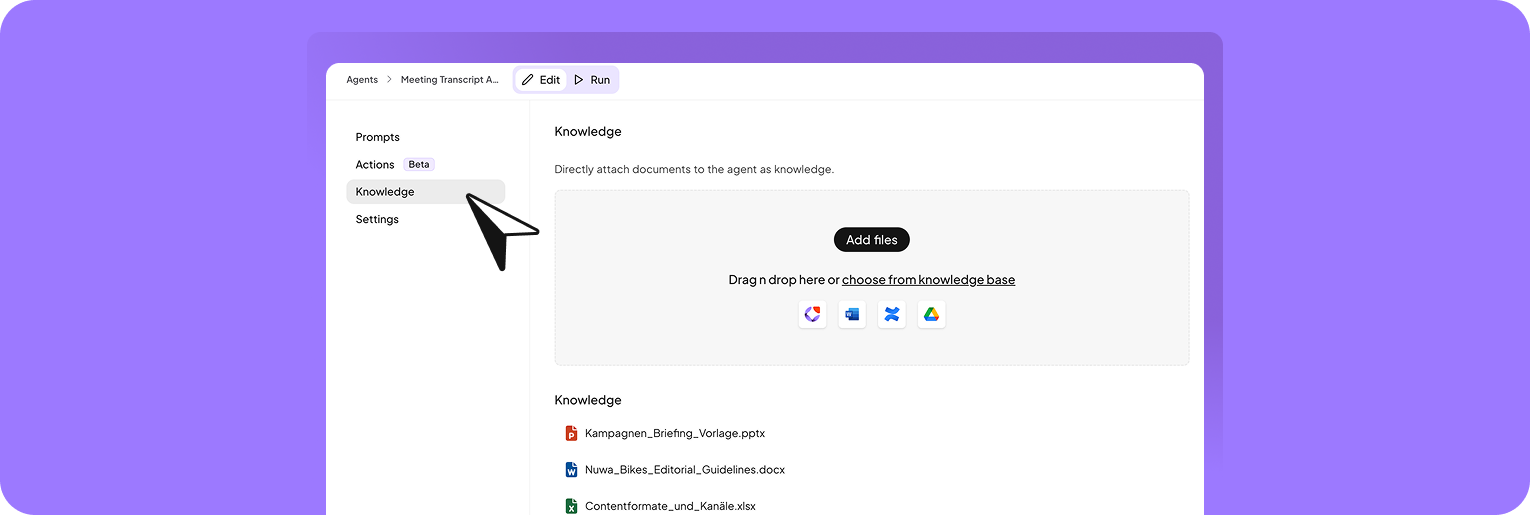Viewport: 1530px width, 515px height.
Task: Switch to Edit mode
Action: (541, 80)
